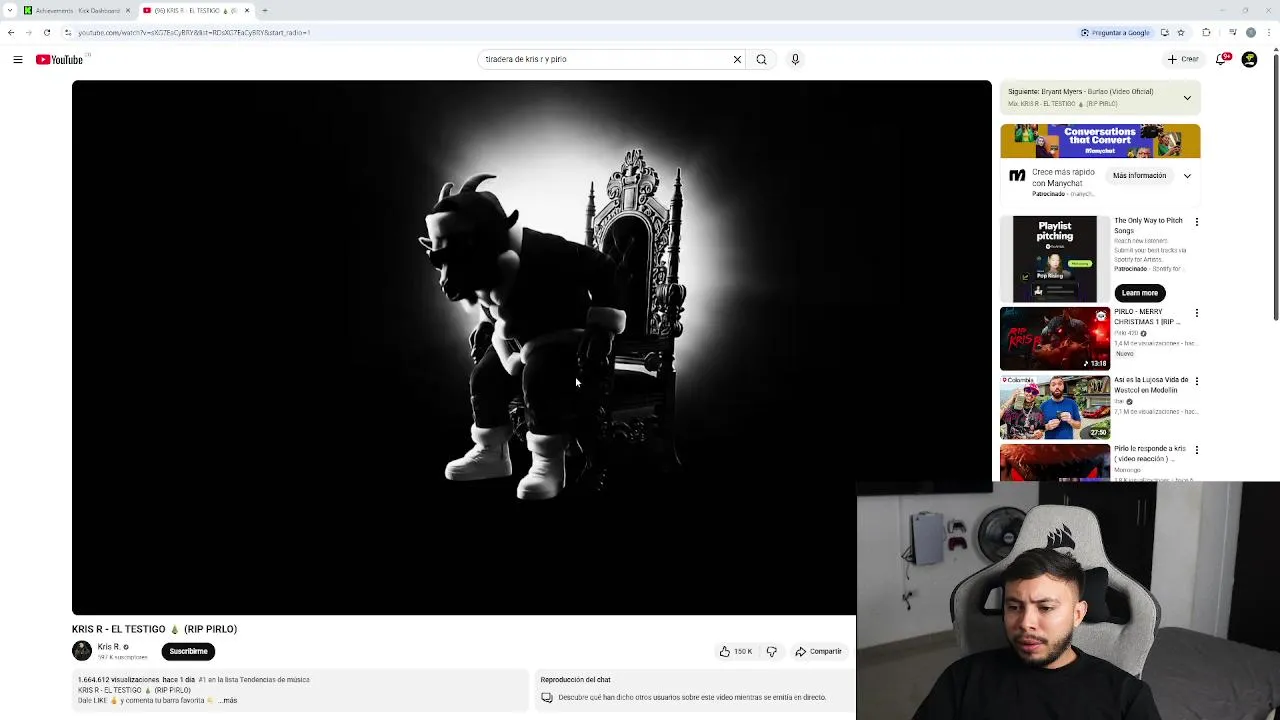Go forward with the browser forward arrow
Image resolution: width=1280 pixels, height=720 pixels.
[28, 32]
